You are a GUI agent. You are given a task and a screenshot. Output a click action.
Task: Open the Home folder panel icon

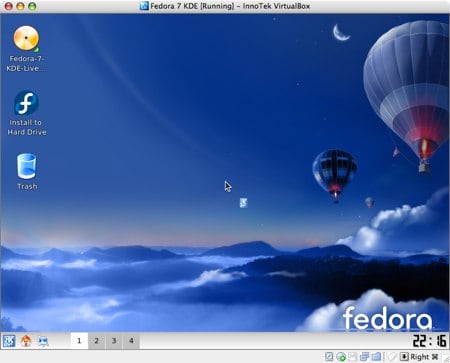[x=26, y=341]
